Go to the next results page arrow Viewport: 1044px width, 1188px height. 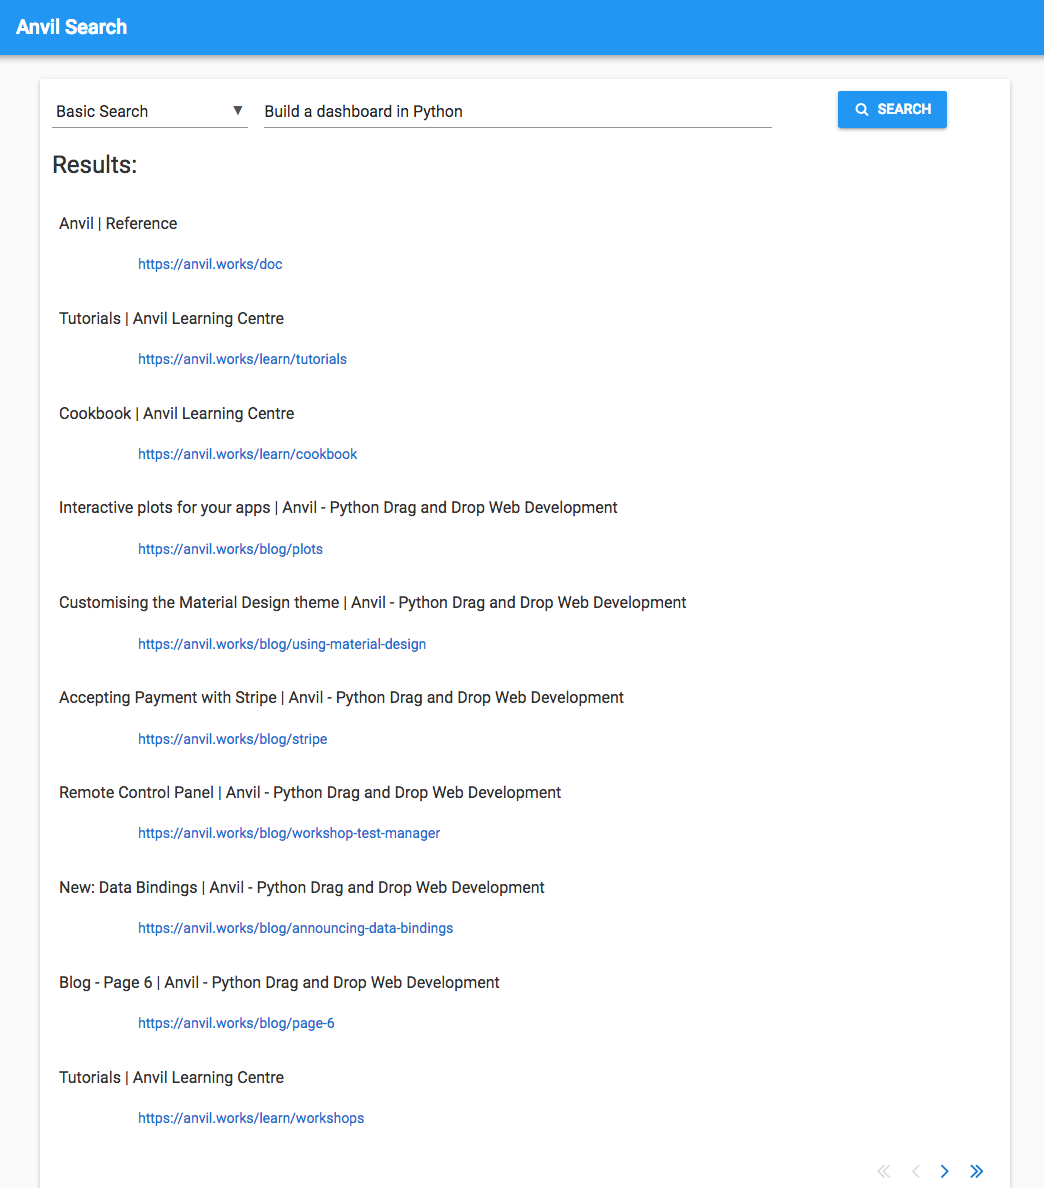(x=945, y=1171)
